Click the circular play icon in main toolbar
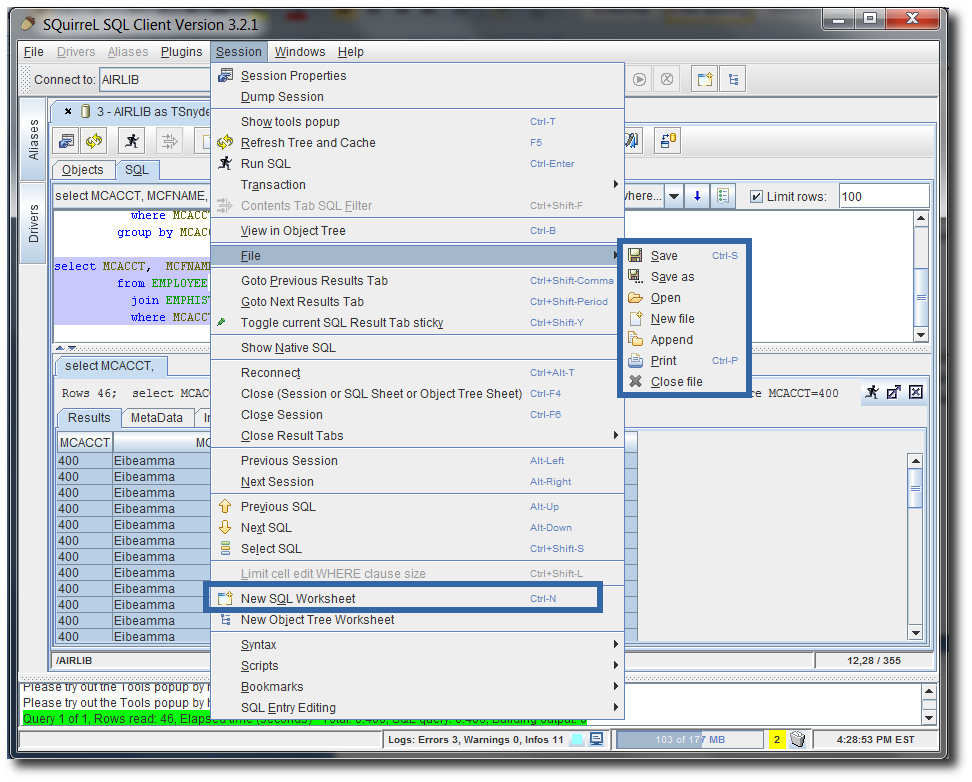 (x=640, y=79)
